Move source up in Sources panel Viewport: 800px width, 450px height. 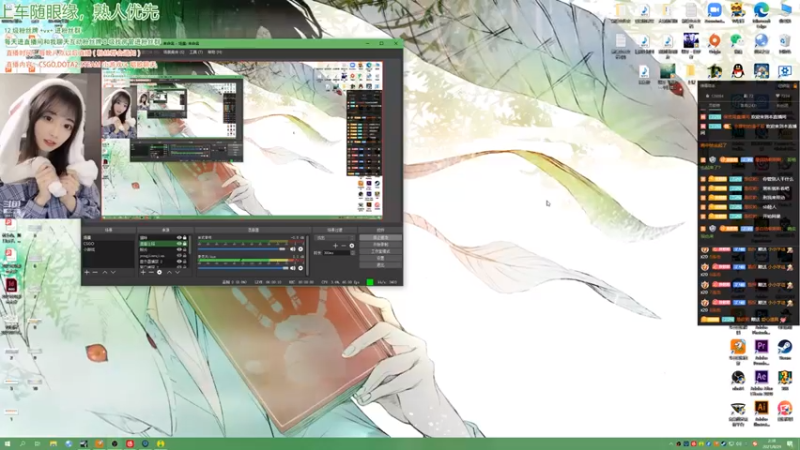tap(169, 272)
